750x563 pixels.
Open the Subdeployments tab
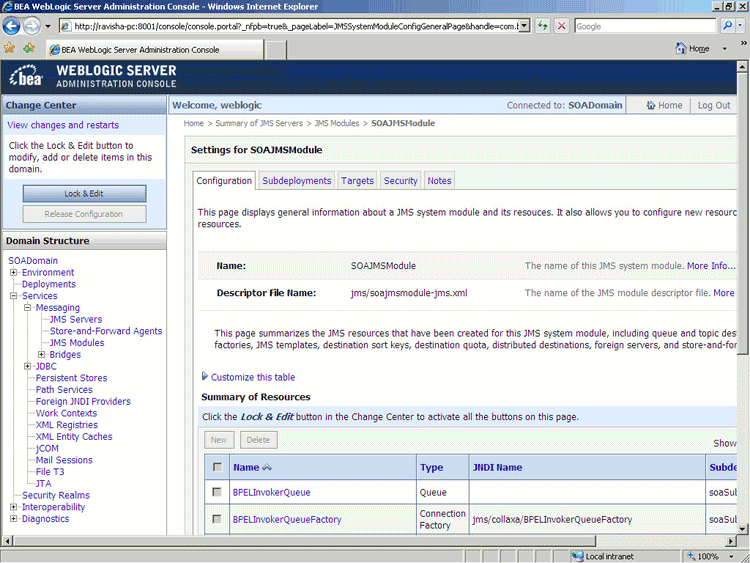297,181
